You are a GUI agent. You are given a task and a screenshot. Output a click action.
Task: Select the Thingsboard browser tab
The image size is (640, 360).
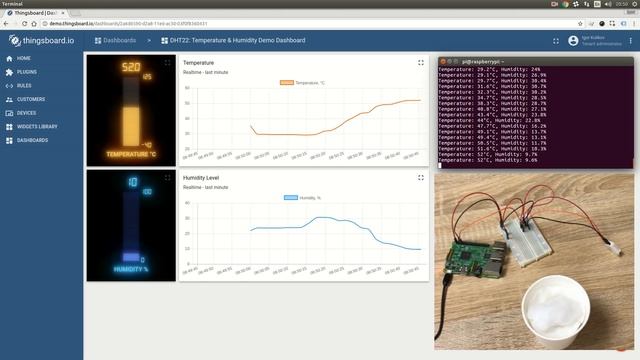click(x=35, y=13)
